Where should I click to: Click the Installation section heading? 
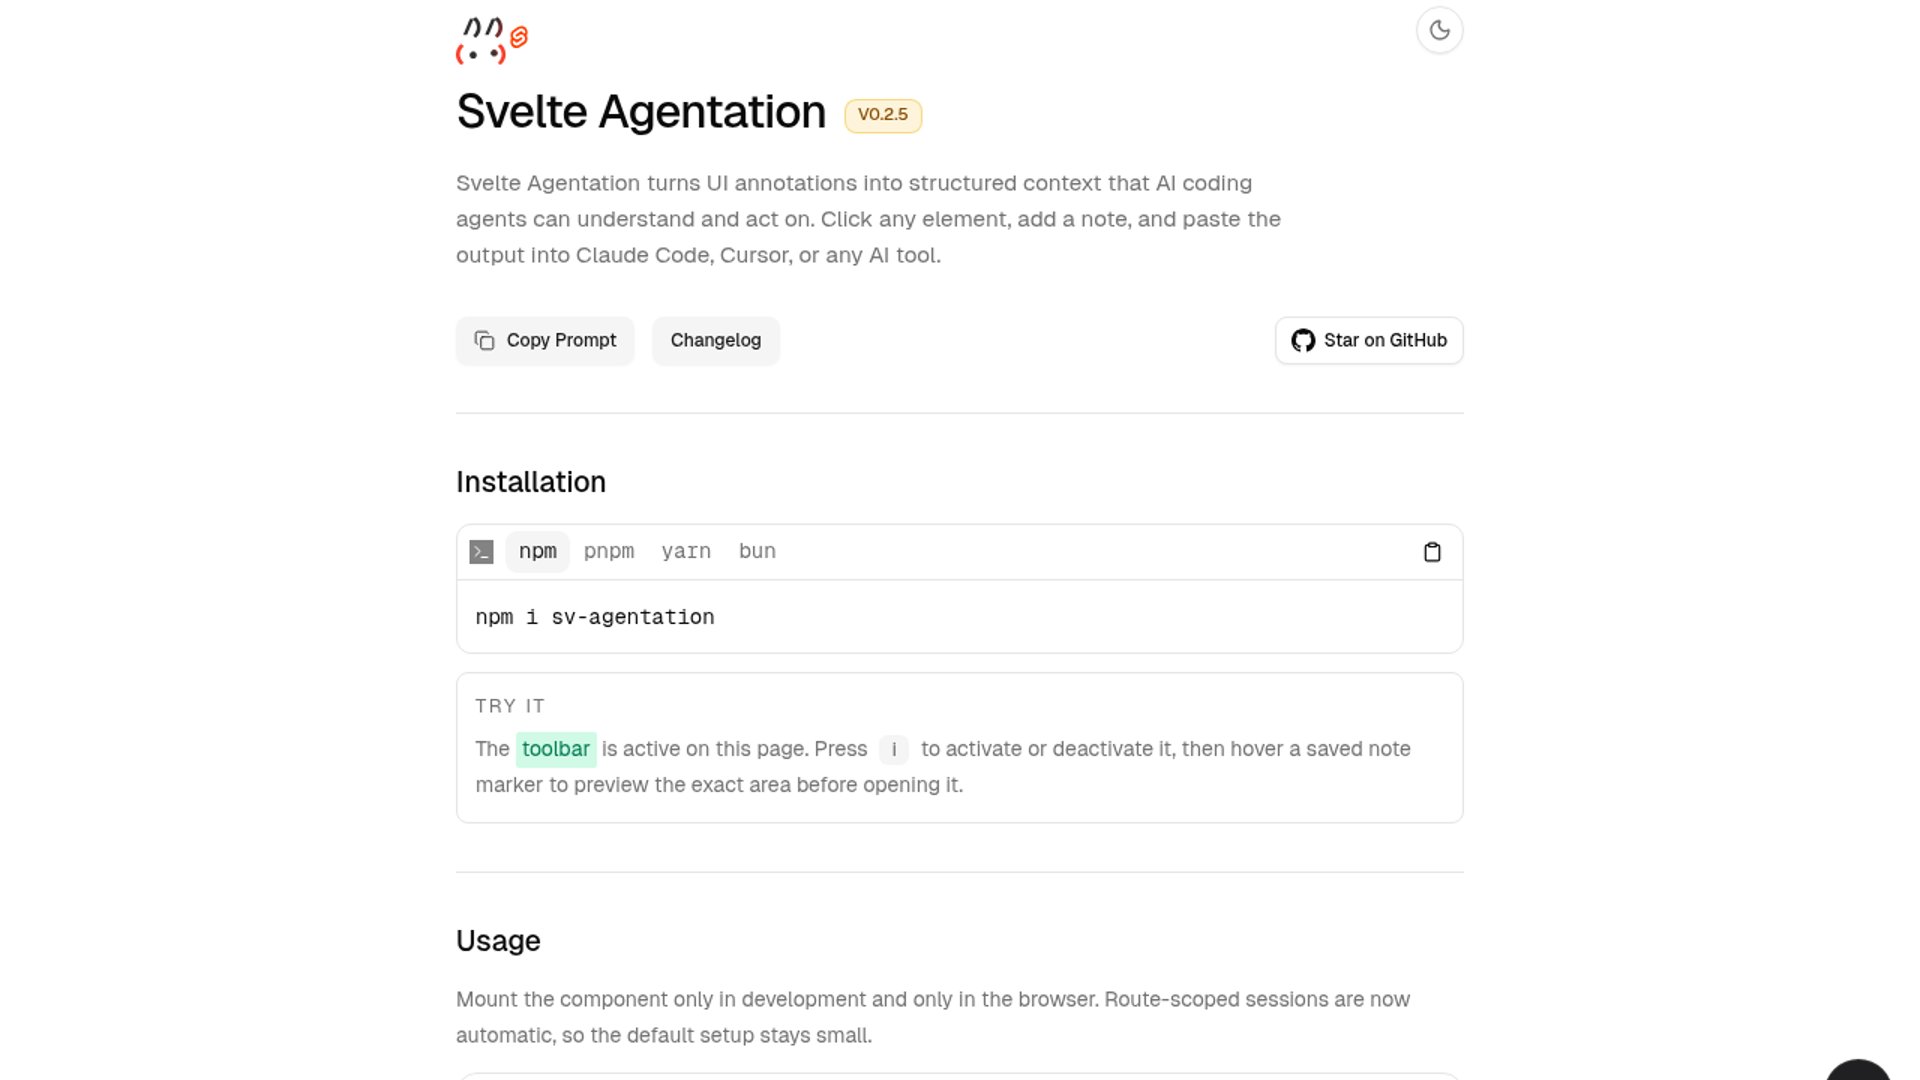[530, 482]
